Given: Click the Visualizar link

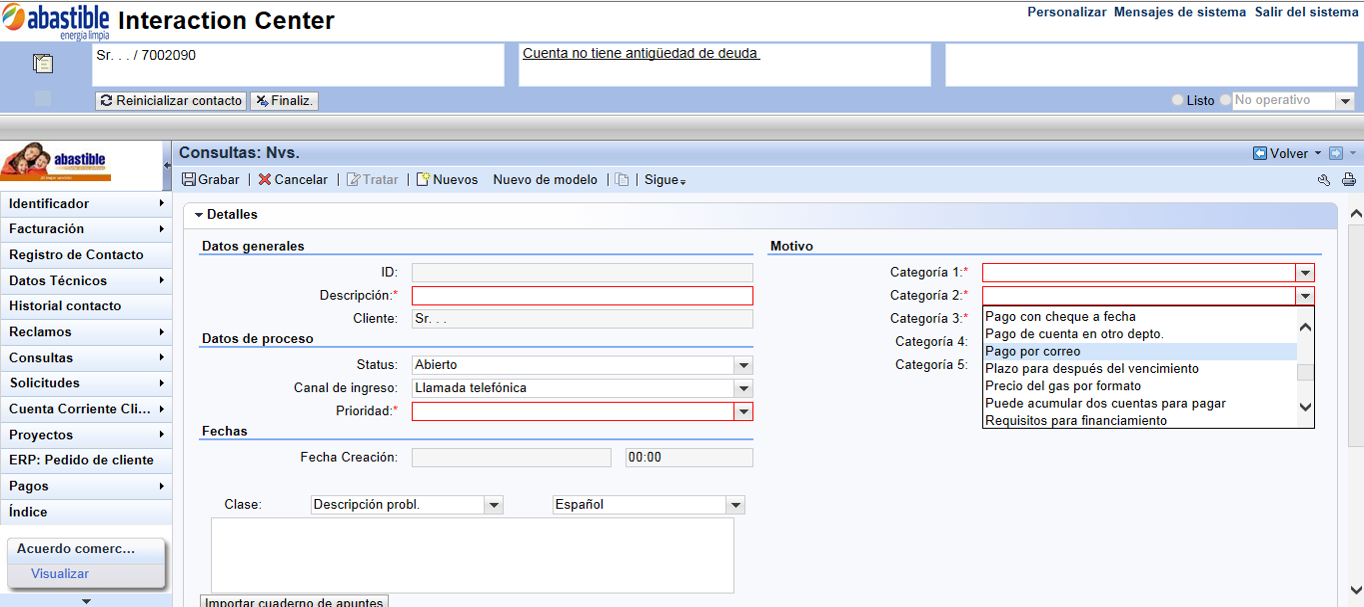Looking at the screenshot, I should [60, 574].
